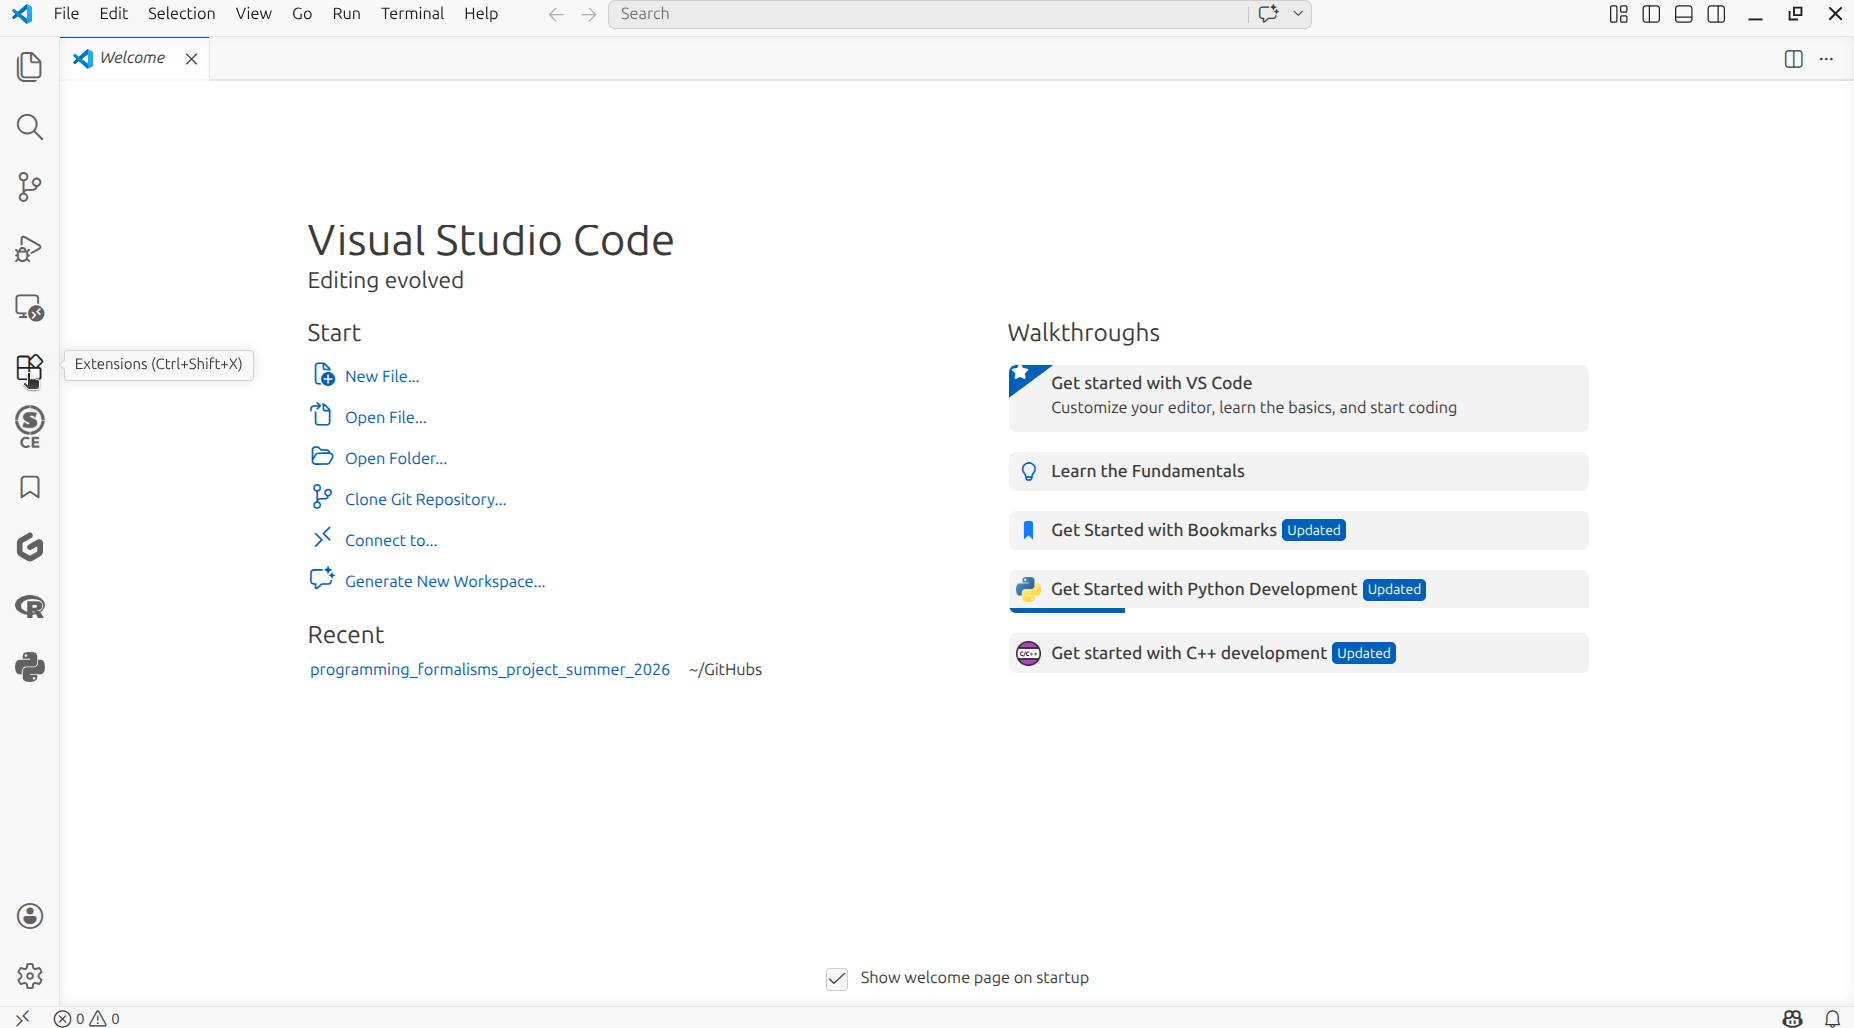Open the Edit menu

click(x=114, y=14)
